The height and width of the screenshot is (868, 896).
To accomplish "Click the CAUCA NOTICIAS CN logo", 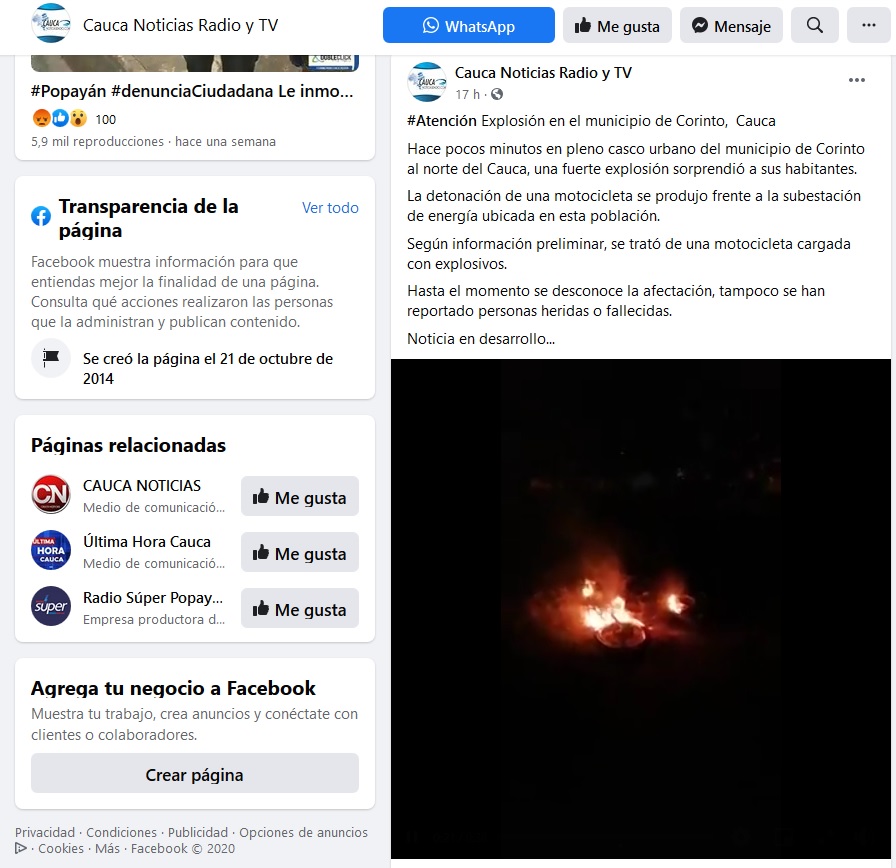I will pyautogui.click(x=51, y=494).
